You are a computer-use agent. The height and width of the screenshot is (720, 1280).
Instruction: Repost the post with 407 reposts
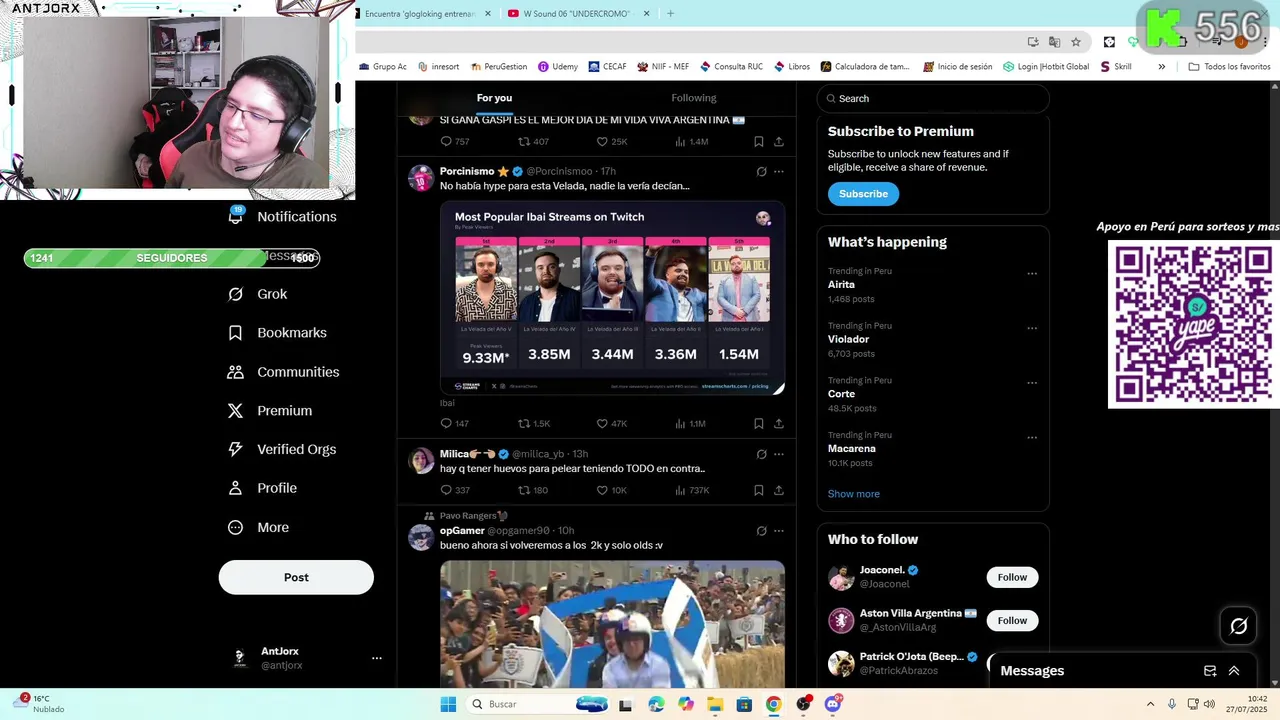click(533, 142)
